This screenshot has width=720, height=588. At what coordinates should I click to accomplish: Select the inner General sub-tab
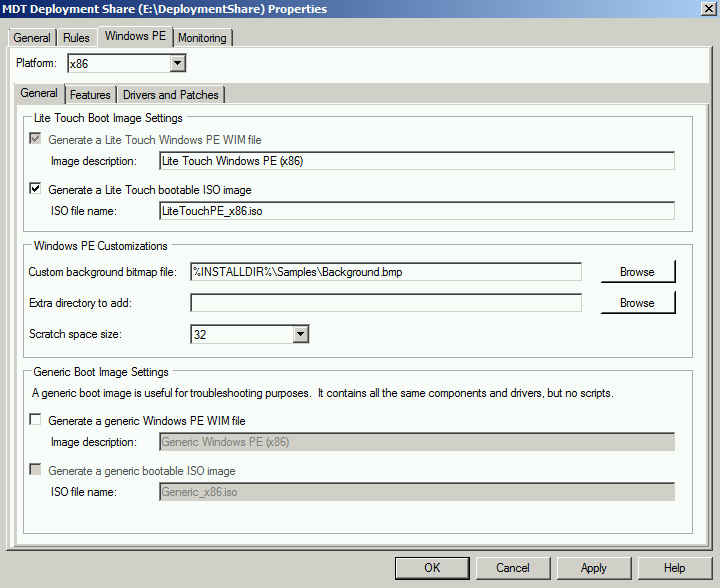(39, 93)
